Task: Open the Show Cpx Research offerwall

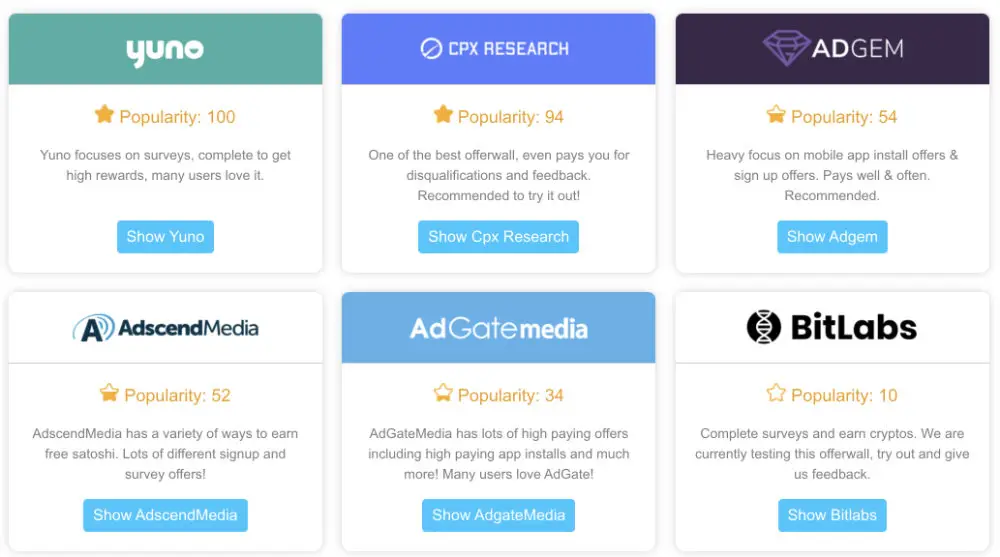Action: pyautogui.click(x=498, y=237)
